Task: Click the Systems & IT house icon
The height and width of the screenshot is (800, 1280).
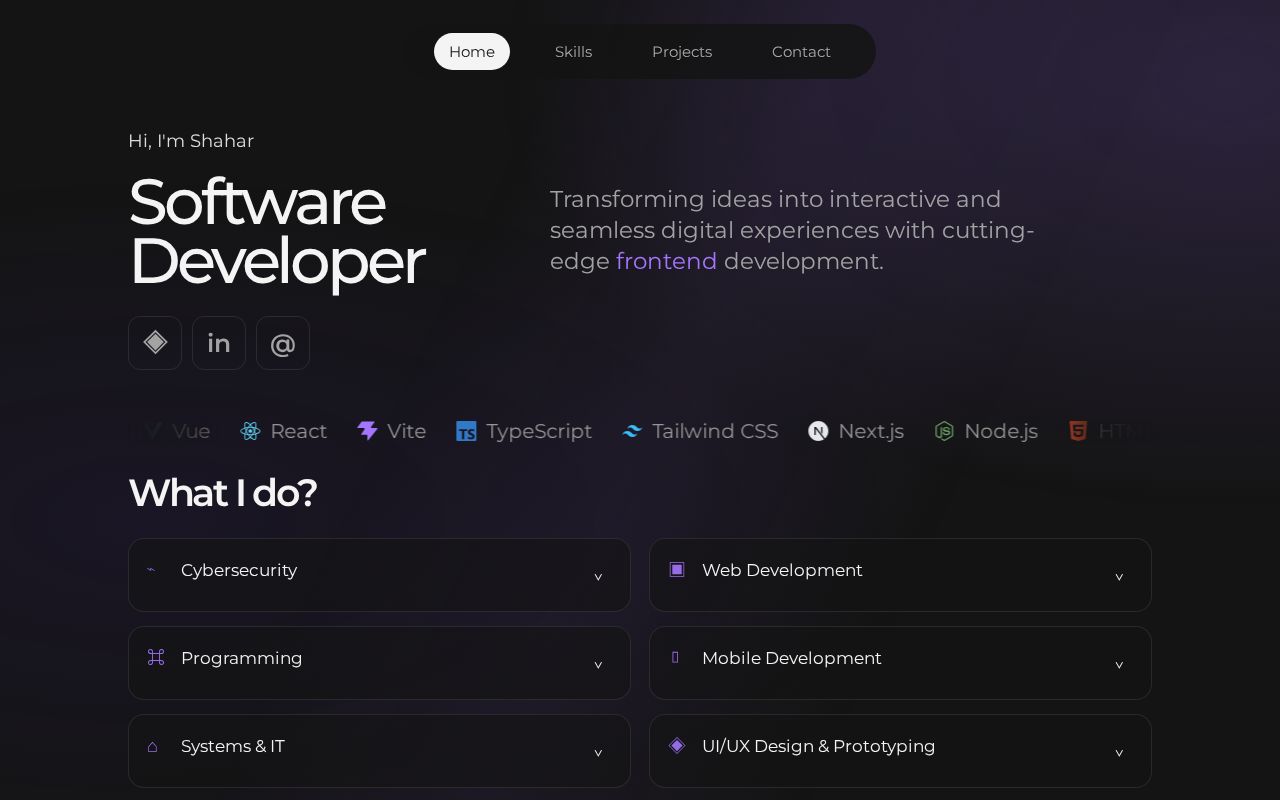Action: pos(153,746)
